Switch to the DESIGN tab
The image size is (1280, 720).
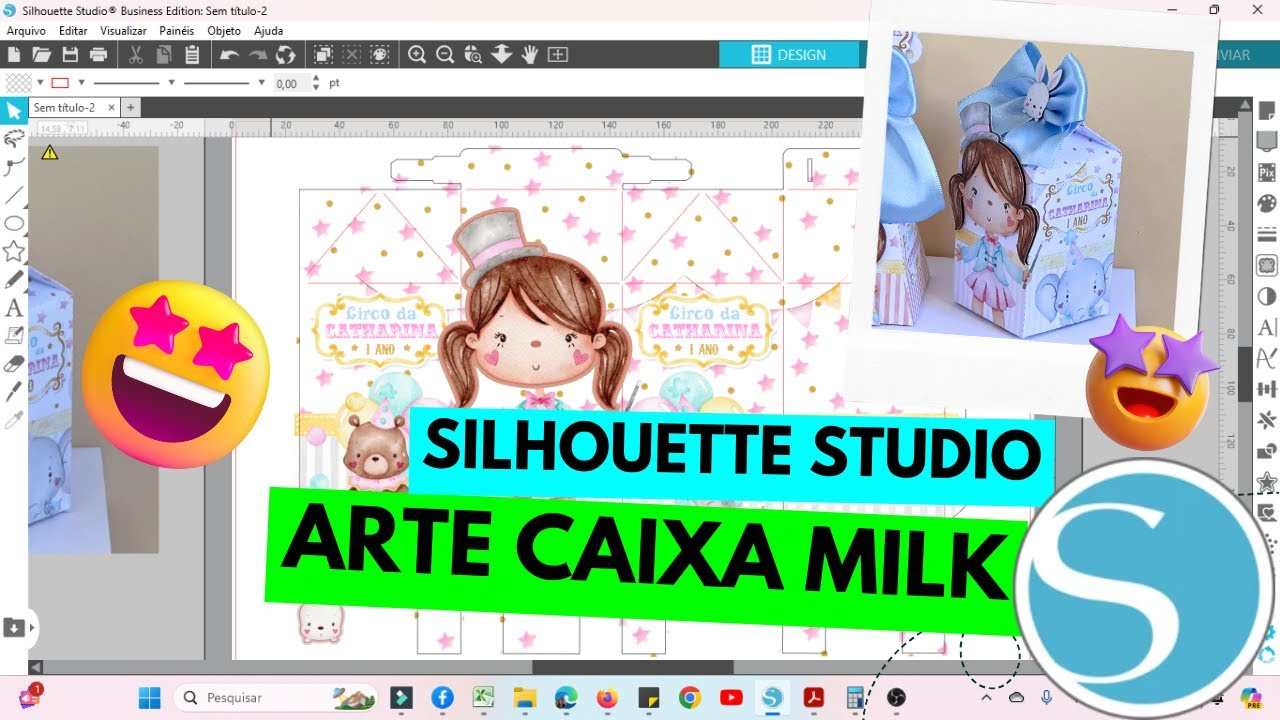coord(790,55)
